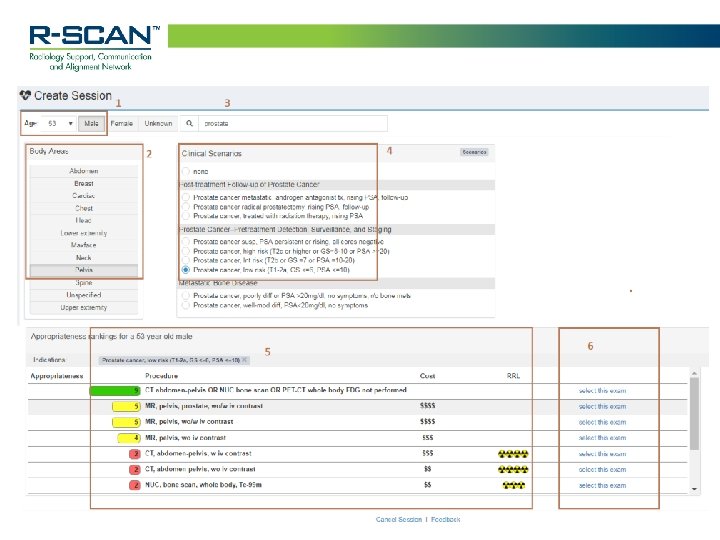The image size is (720, 540).
Task: Select Prostate cancer poorly diff scenario
Action: pos(186,296)
